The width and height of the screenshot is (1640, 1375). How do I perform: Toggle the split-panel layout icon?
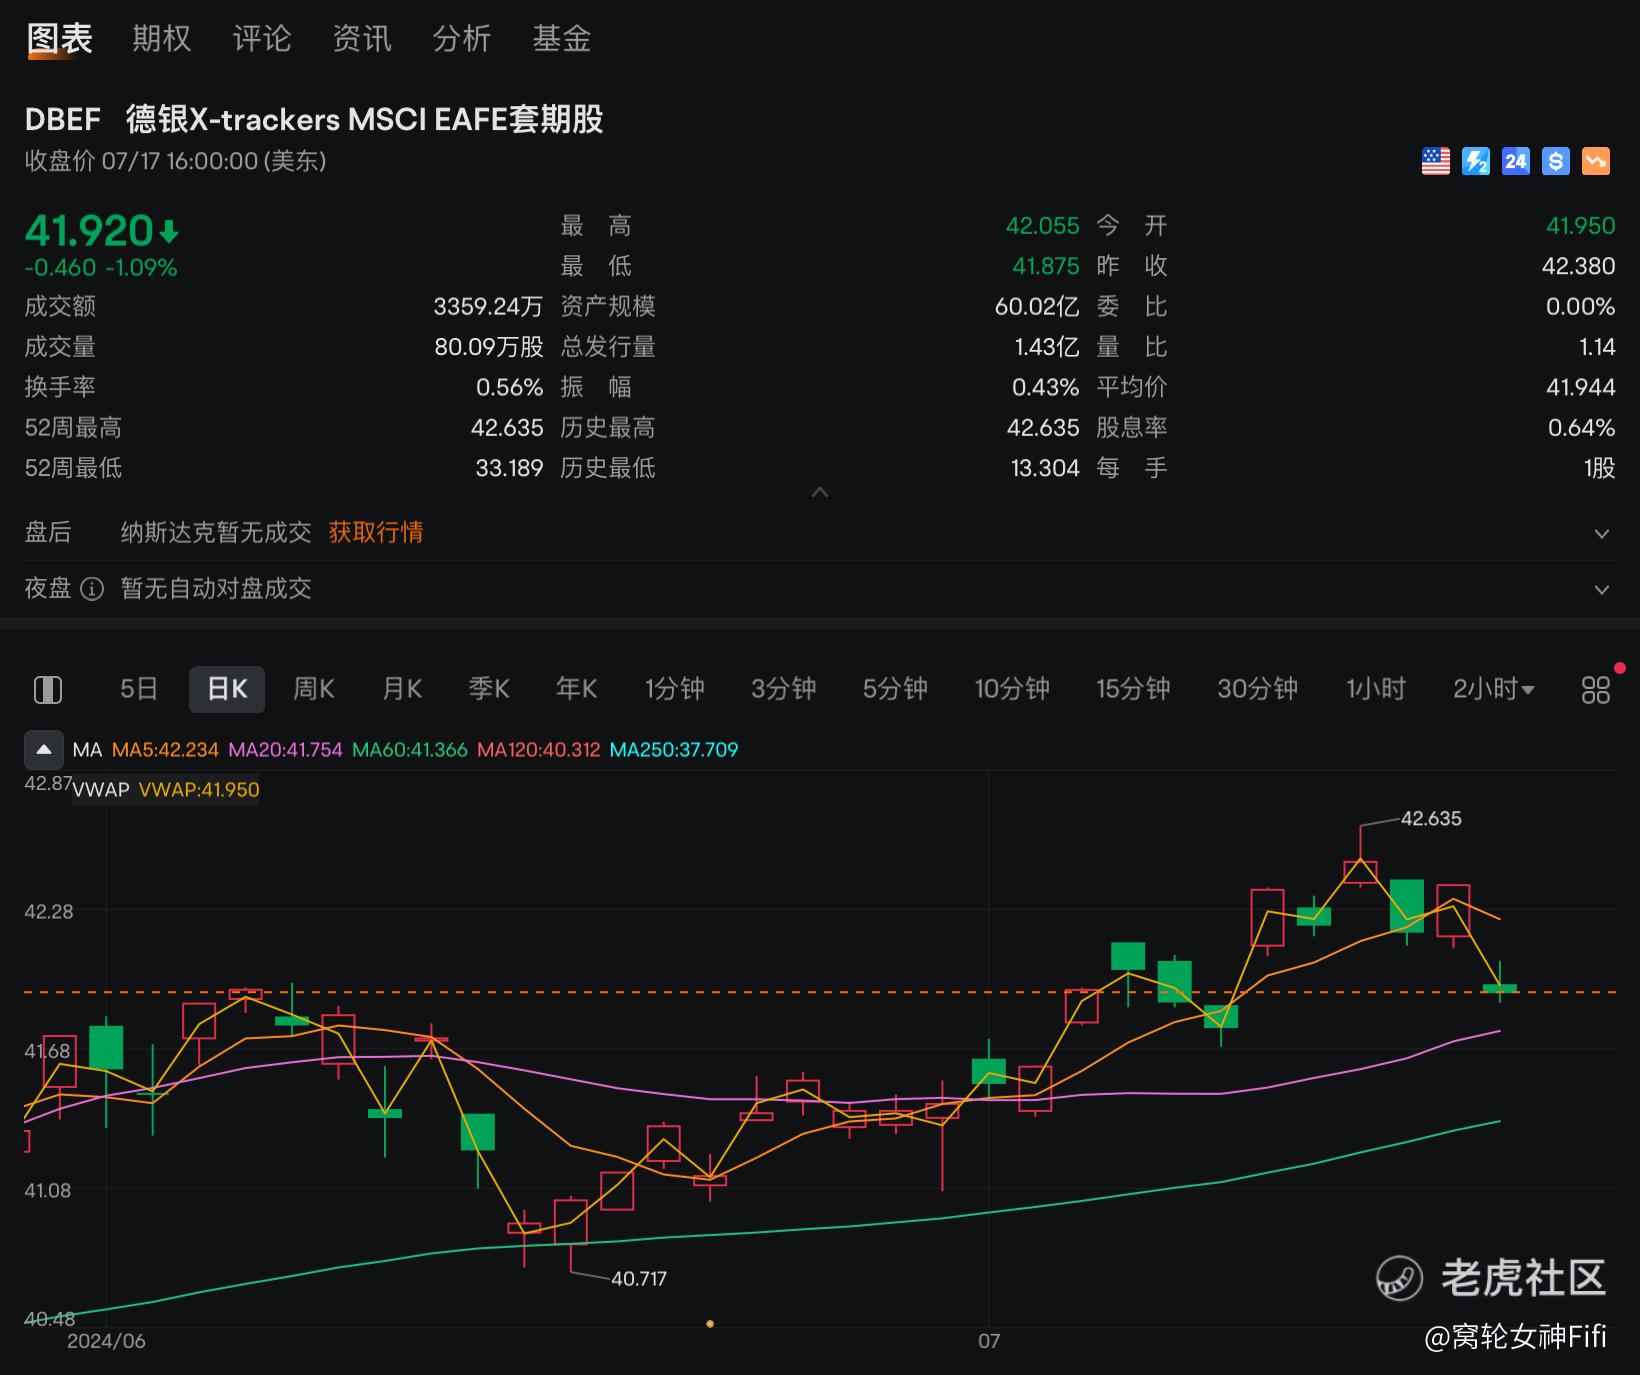click(48, 690)
